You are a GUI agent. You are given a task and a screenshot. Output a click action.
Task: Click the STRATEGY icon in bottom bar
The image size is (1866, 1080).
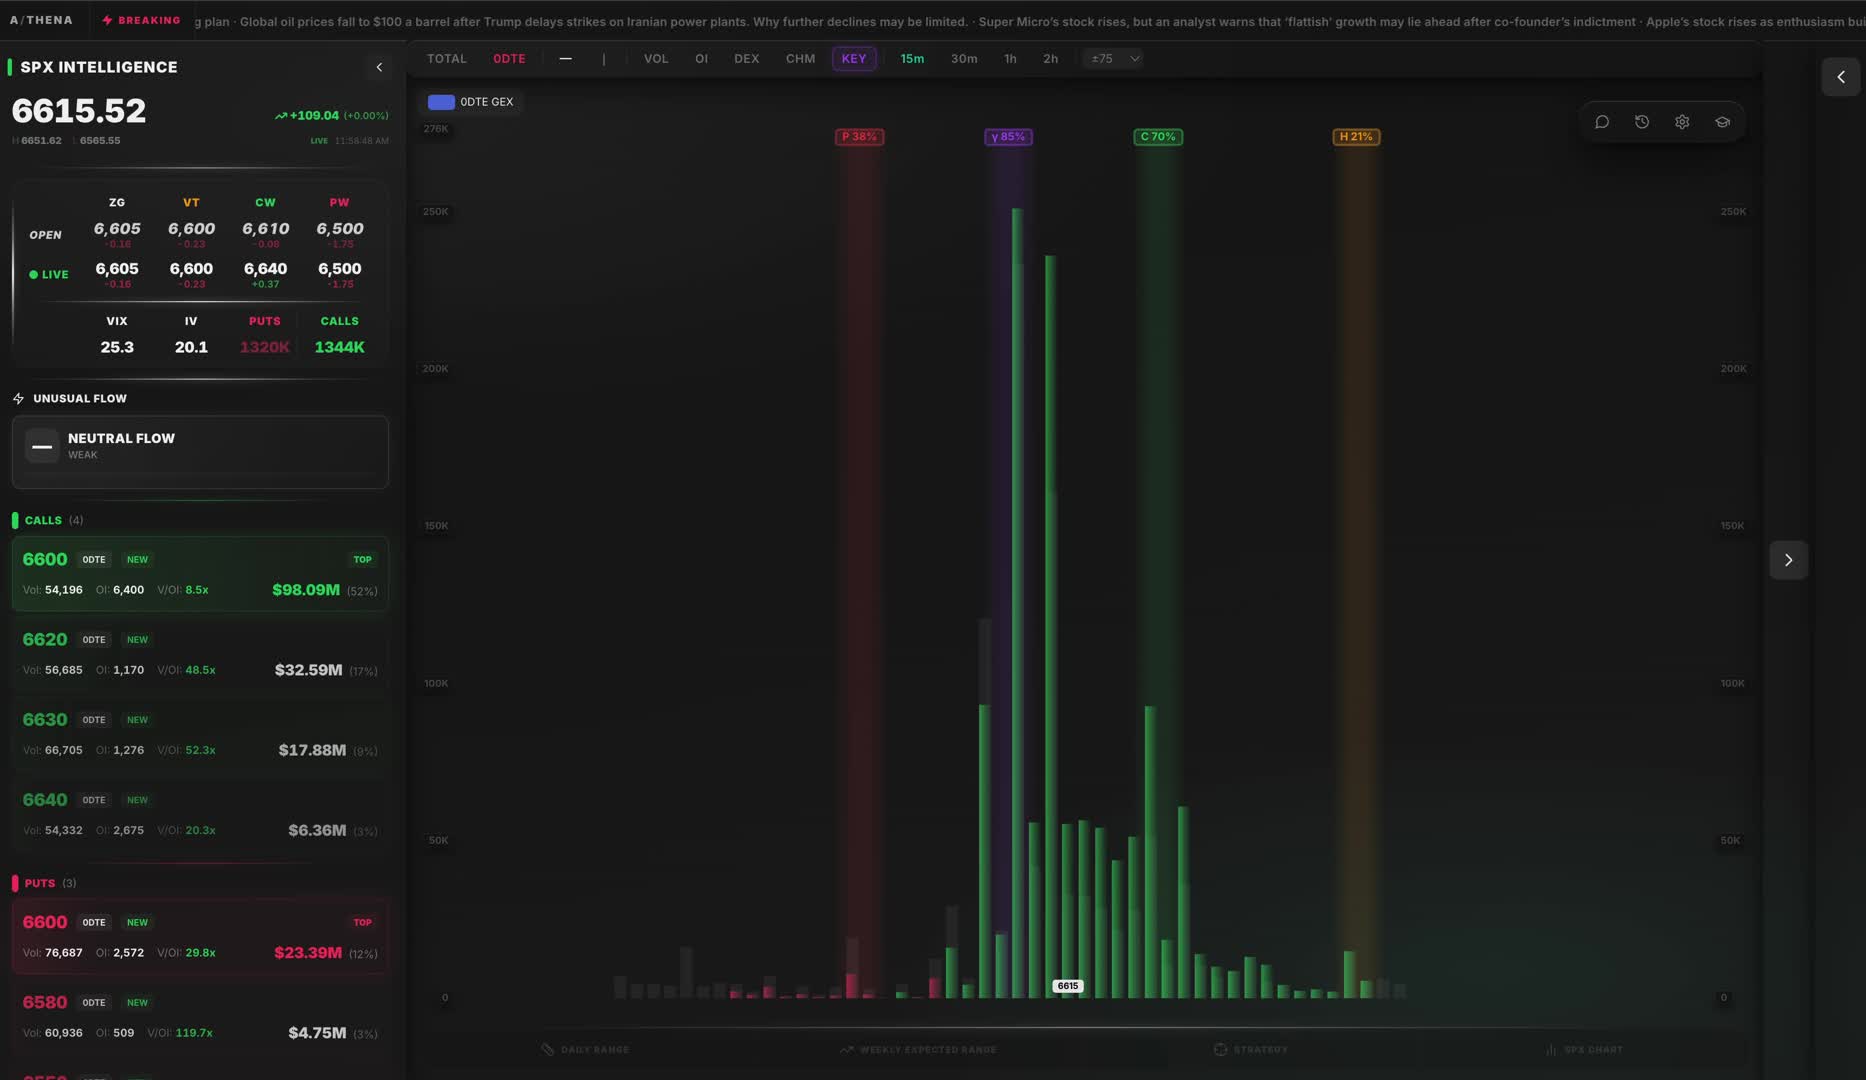click(x=1221, y=1049)
